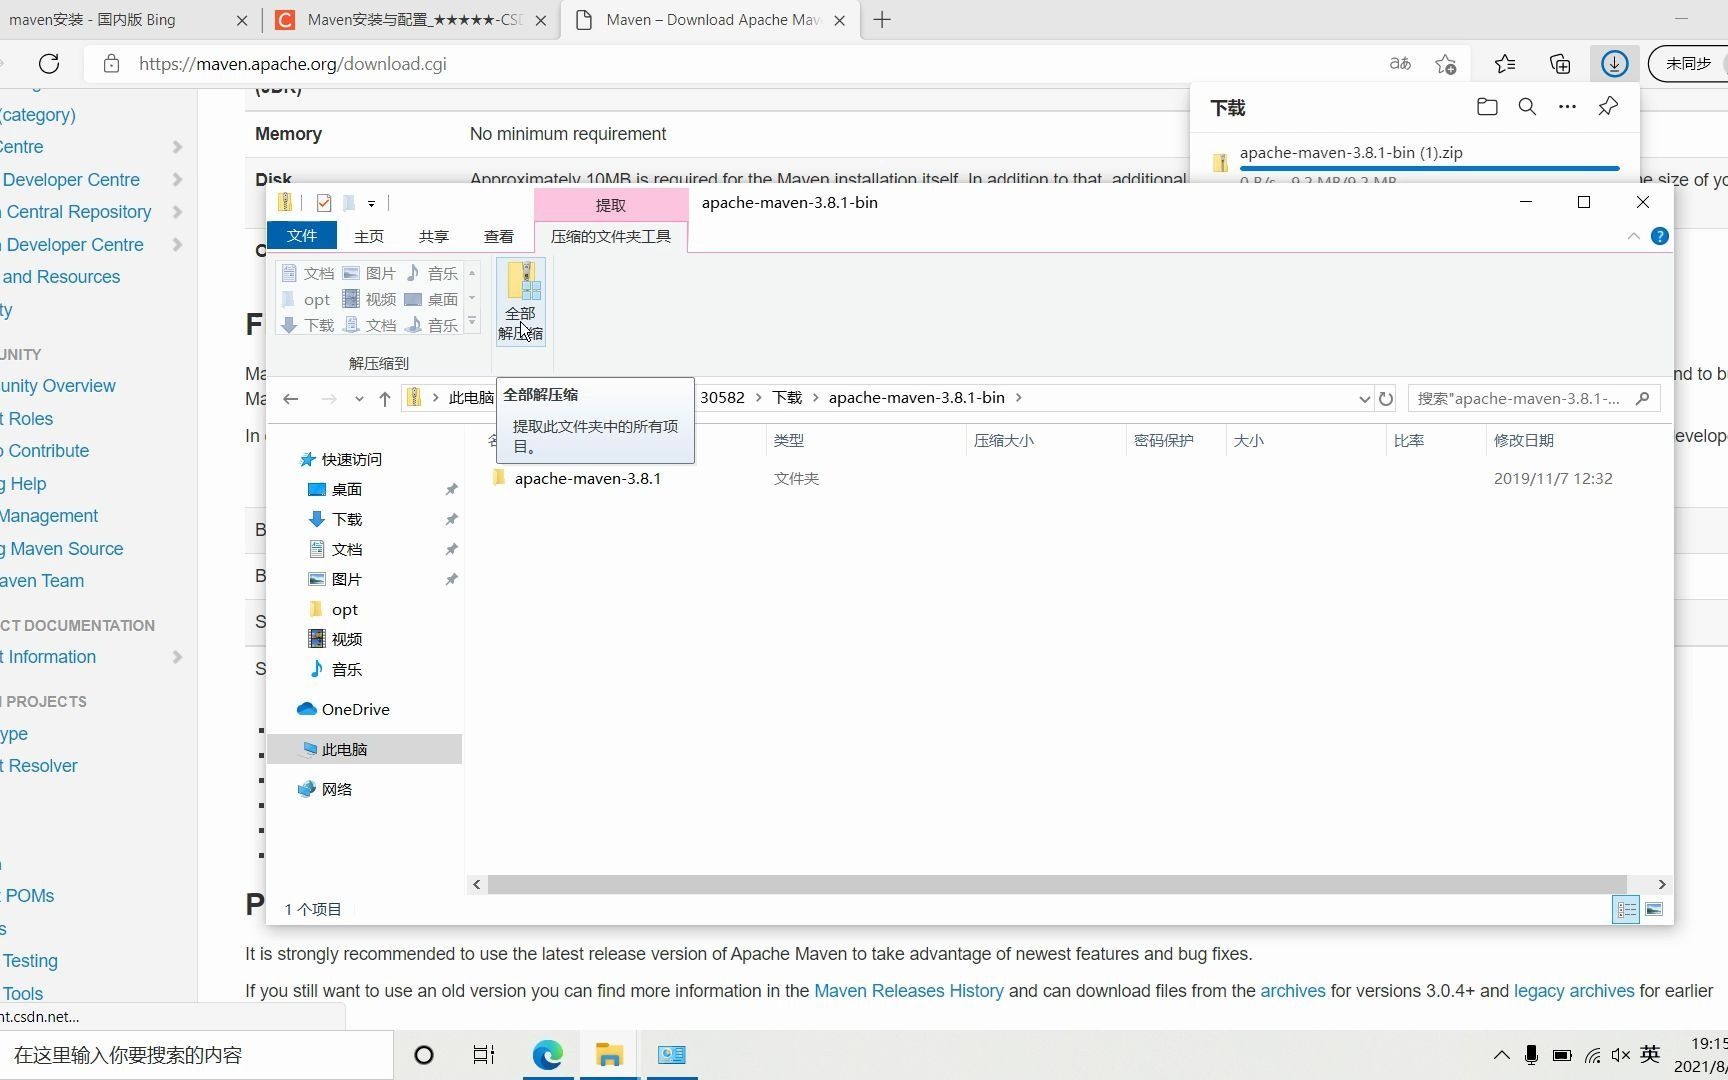This screenshot has height=1080, width=1728.
Task: Click Windows taskbar search box
Action: (x=196, y=1055)
